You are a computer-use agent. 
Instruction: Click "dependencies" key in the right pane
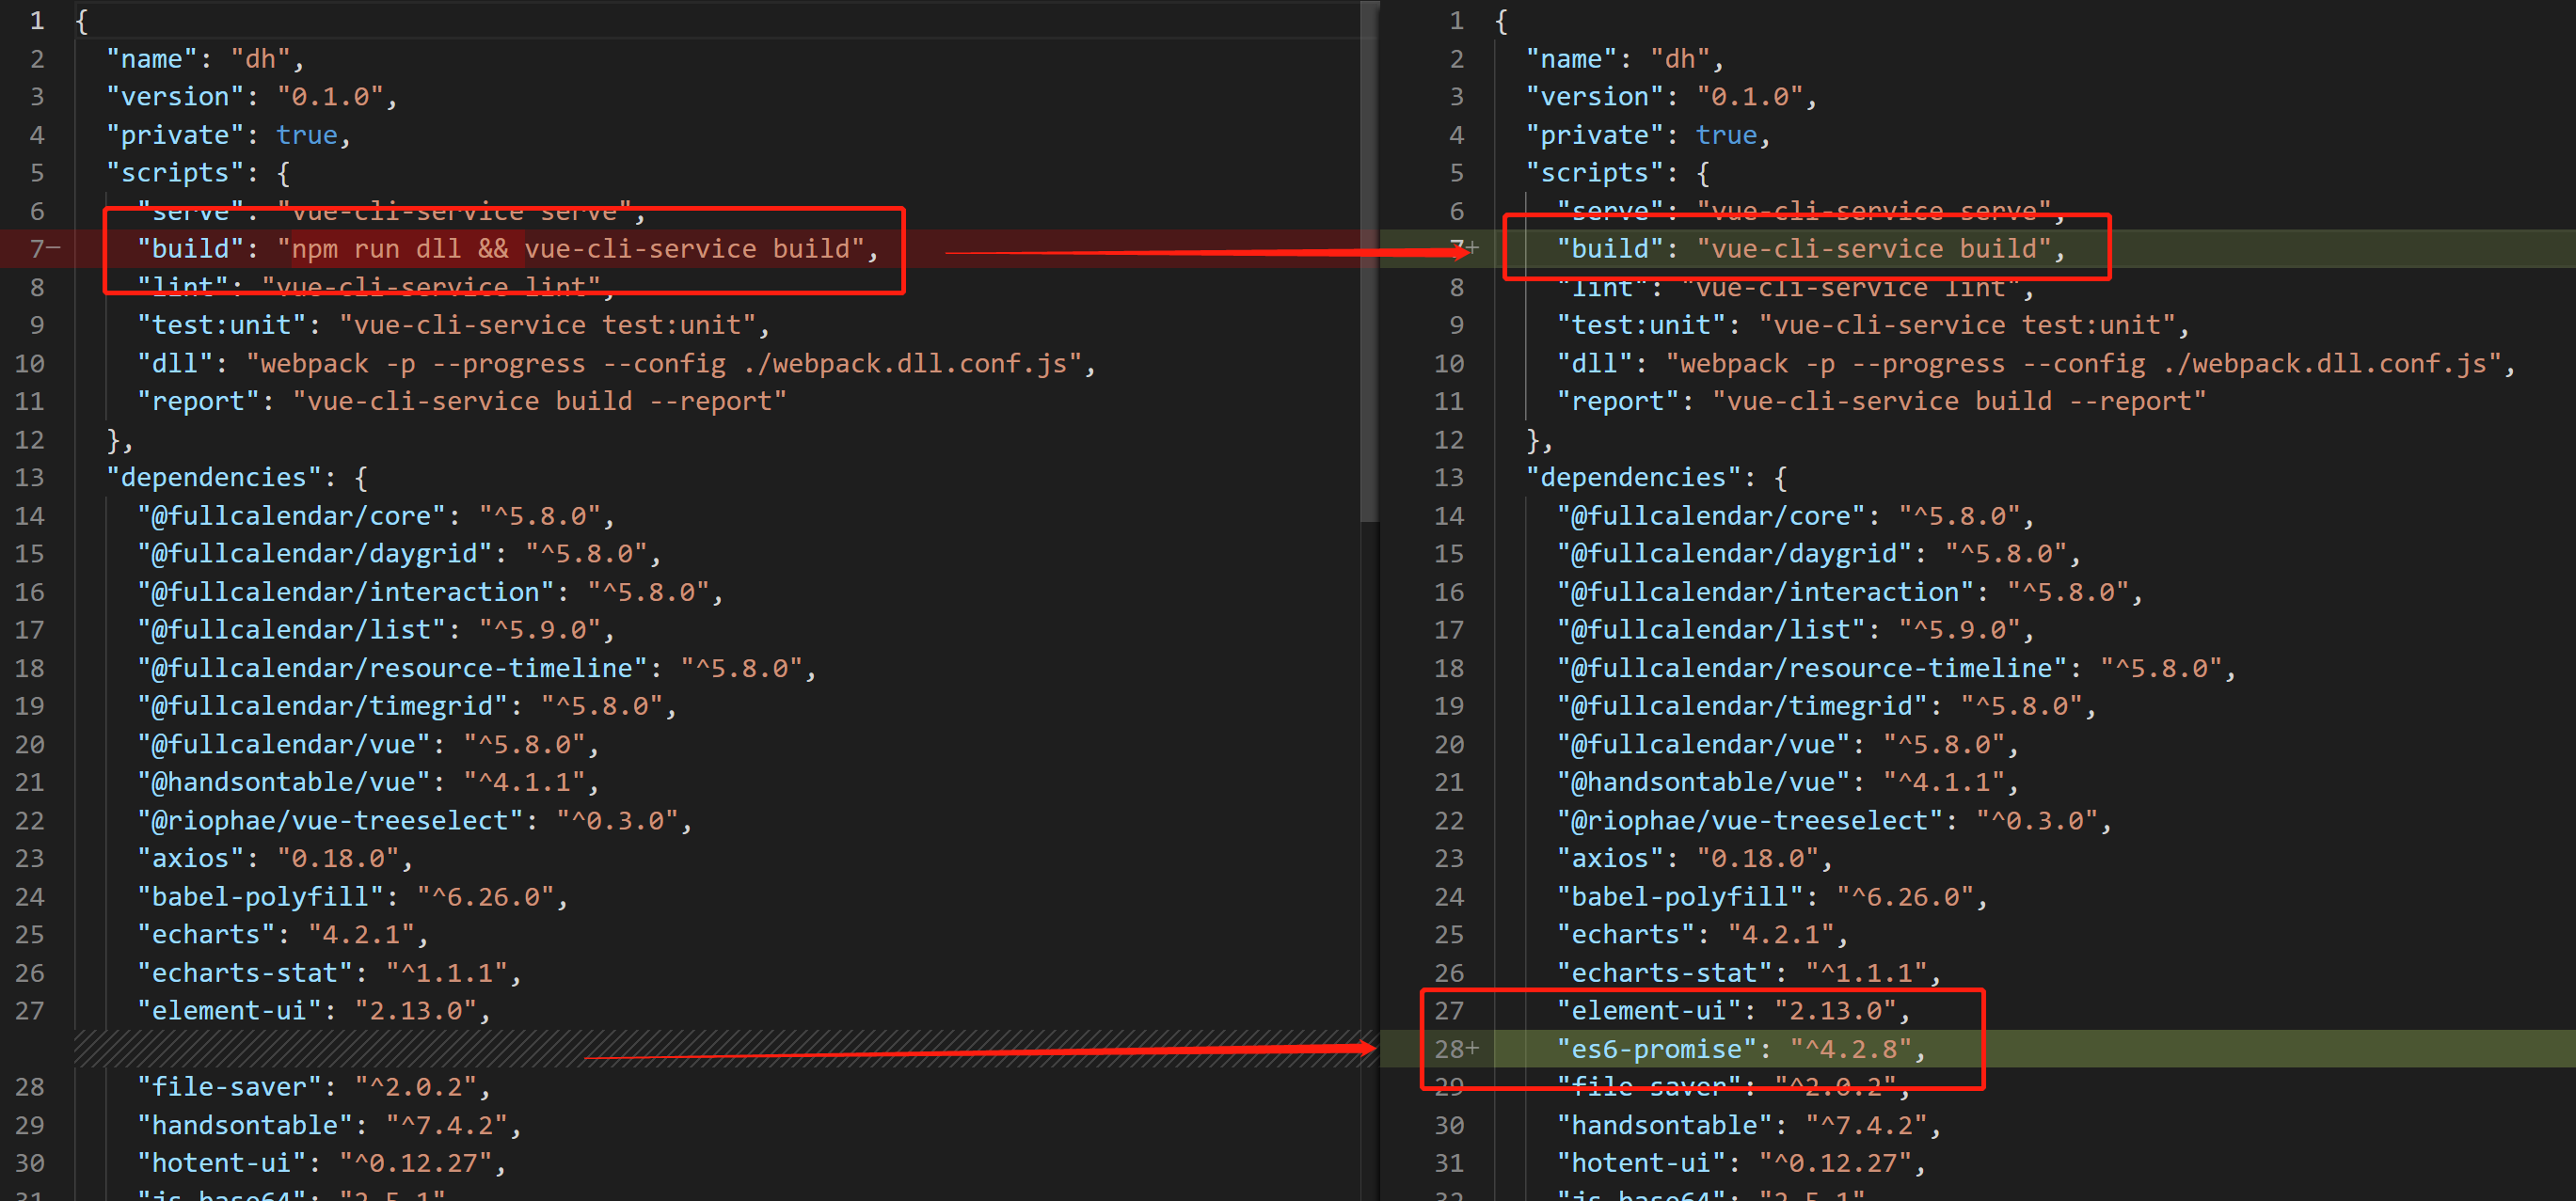(1633, 477)
